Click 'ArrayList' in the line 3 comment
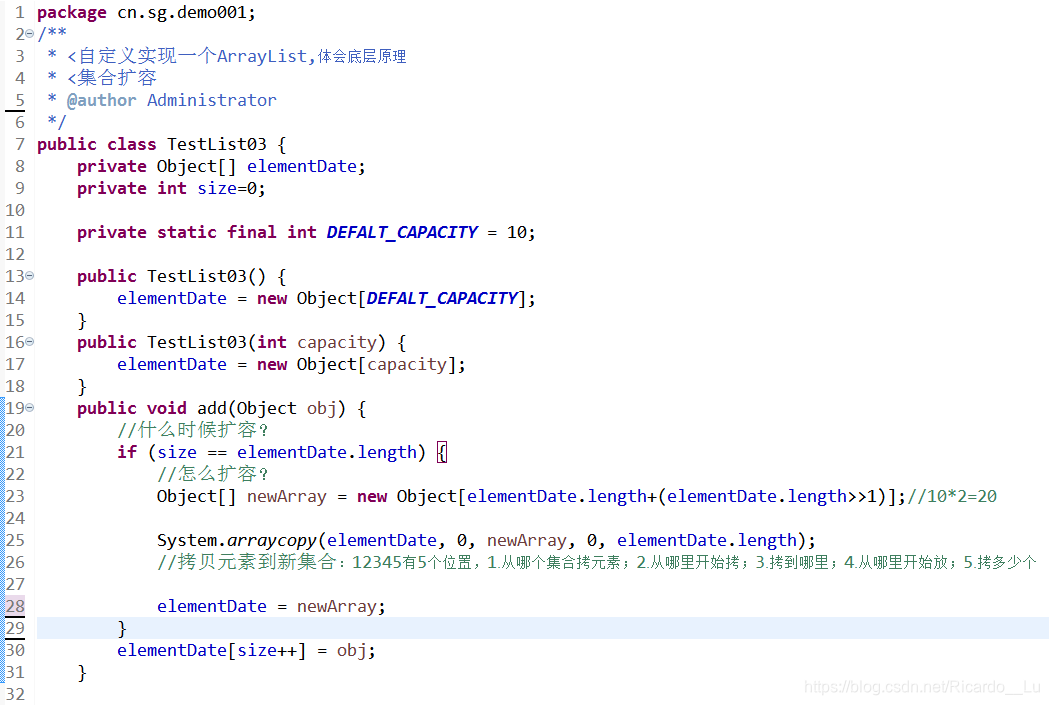The image size is (1049, 705). 262,56
